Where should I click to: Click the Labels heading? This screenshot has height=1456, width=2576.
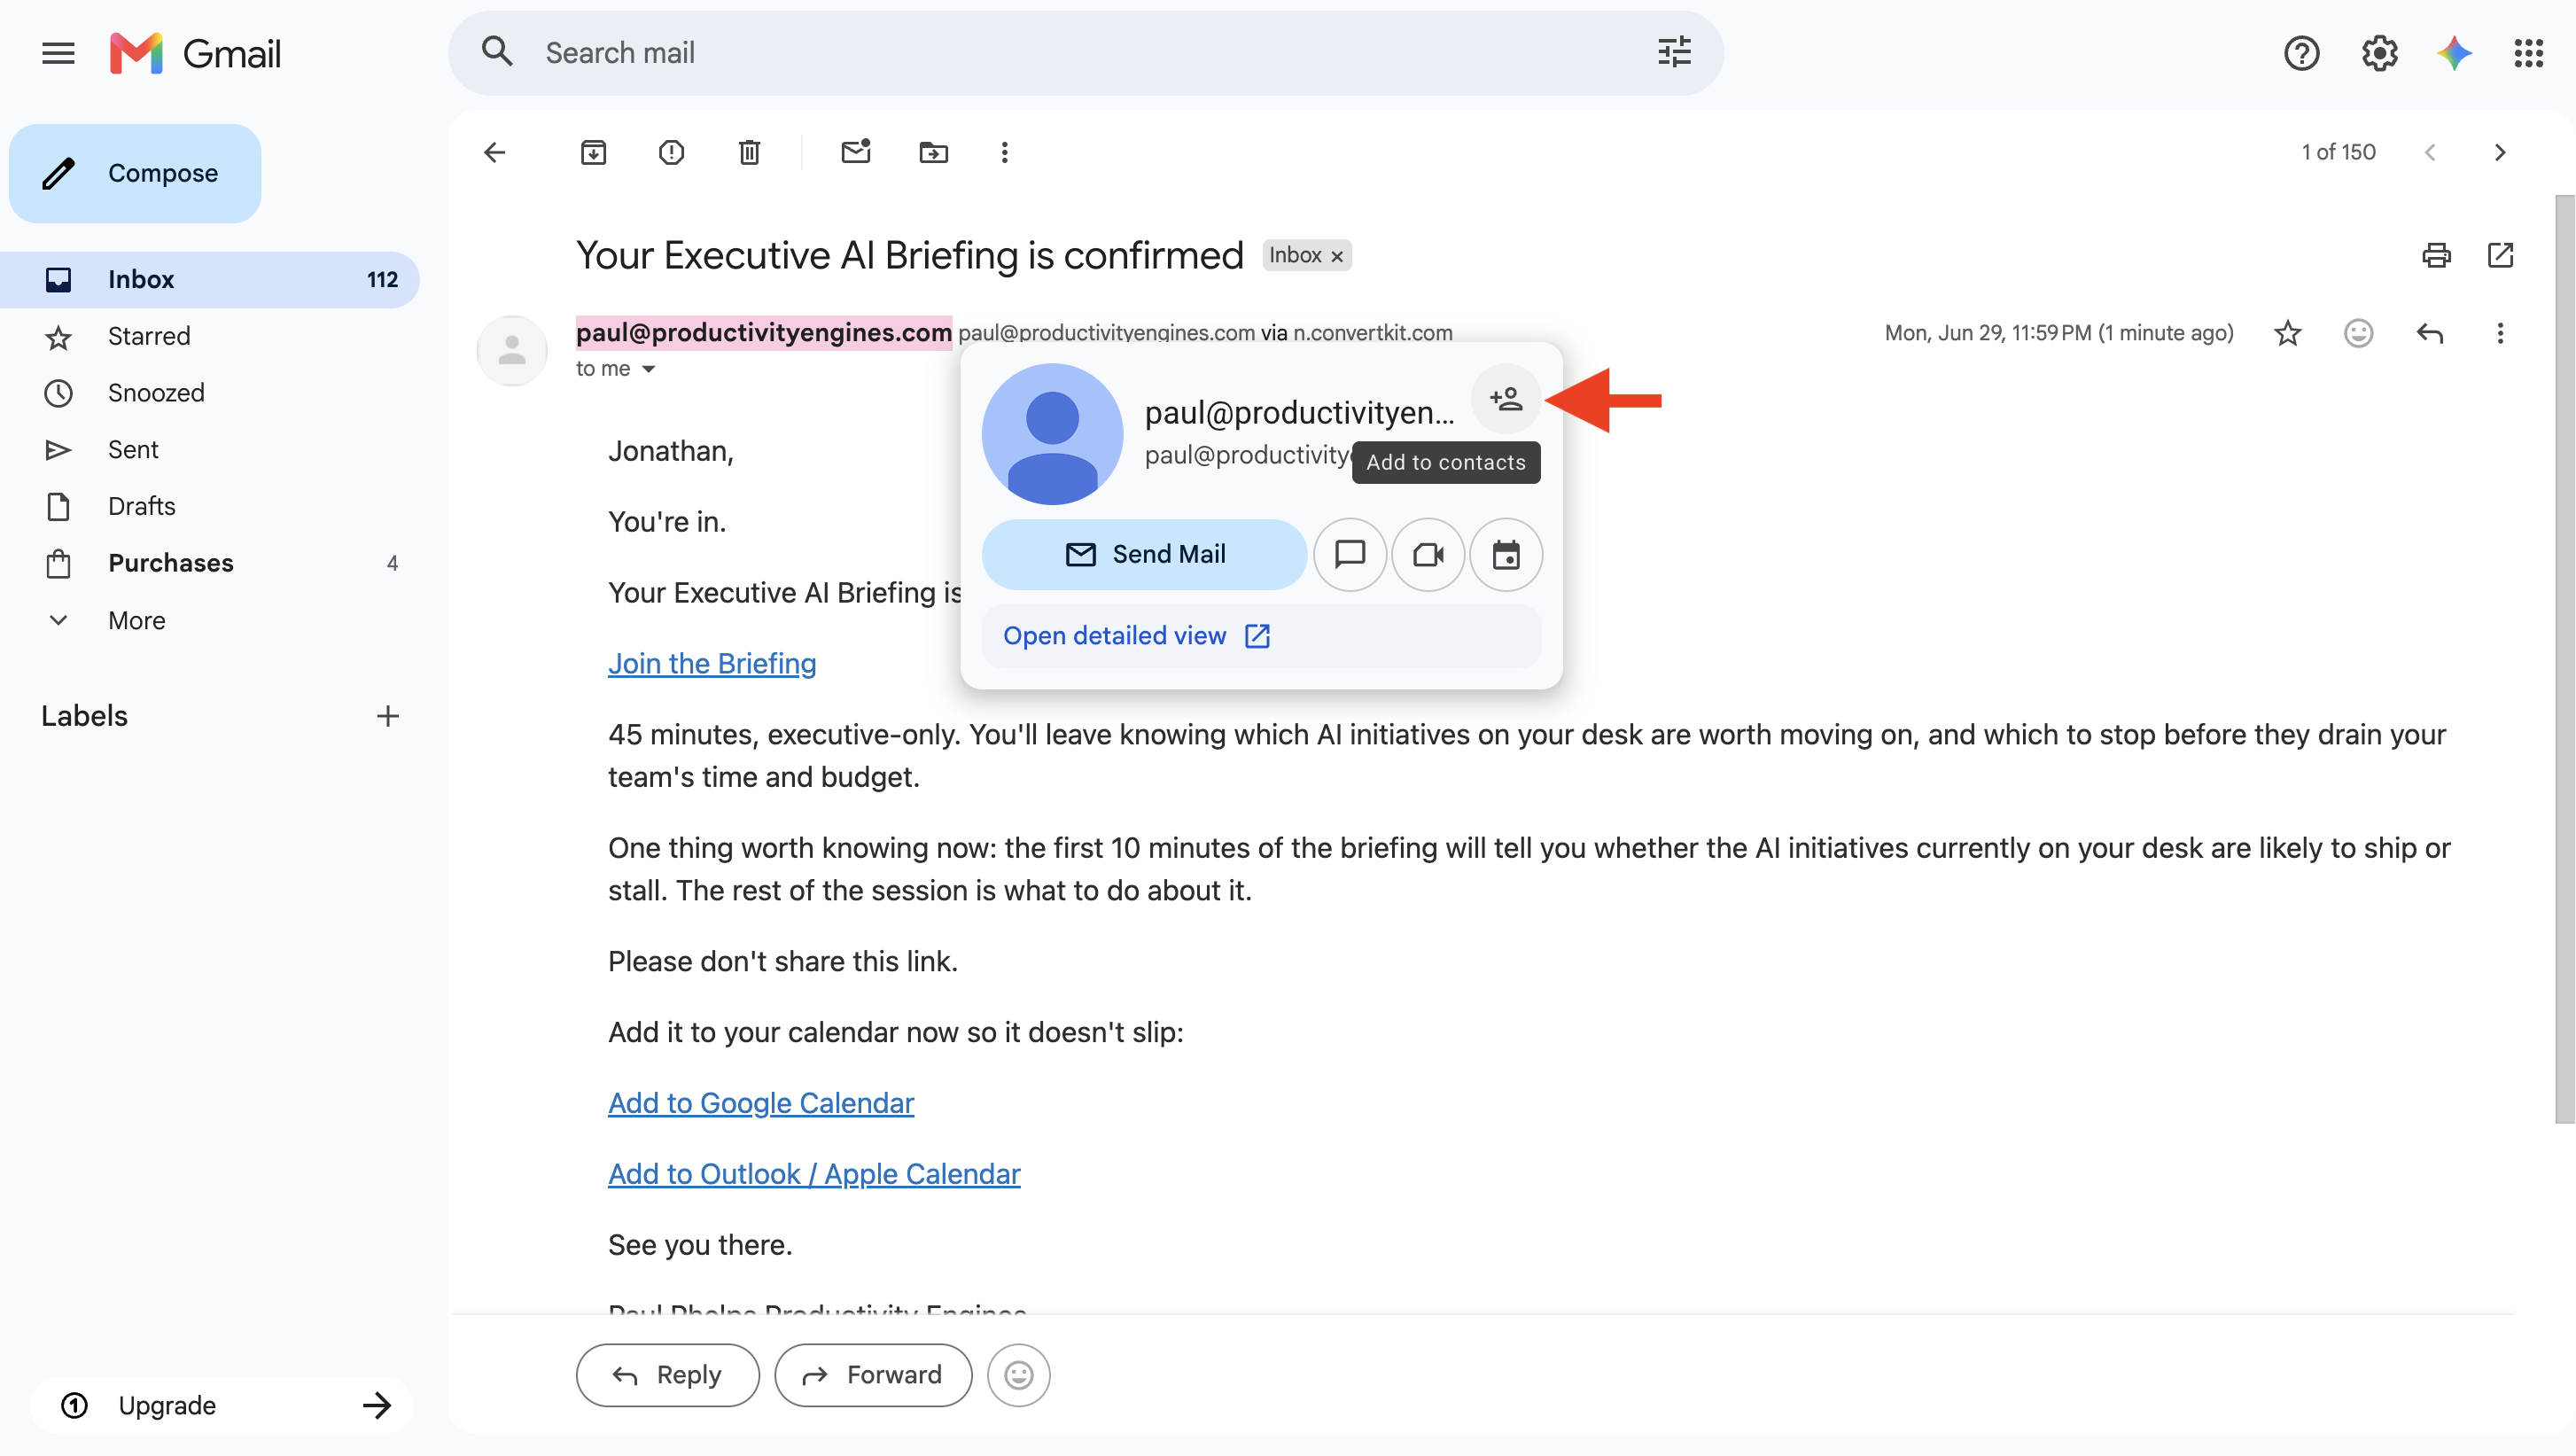coord(84,716)
